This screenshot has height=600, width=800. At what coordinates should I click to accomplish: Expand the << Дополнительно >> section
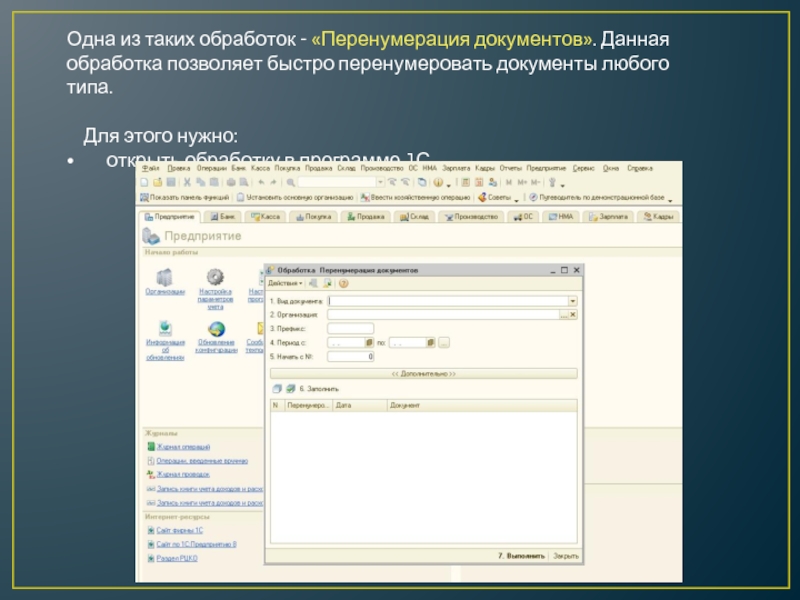423,374
